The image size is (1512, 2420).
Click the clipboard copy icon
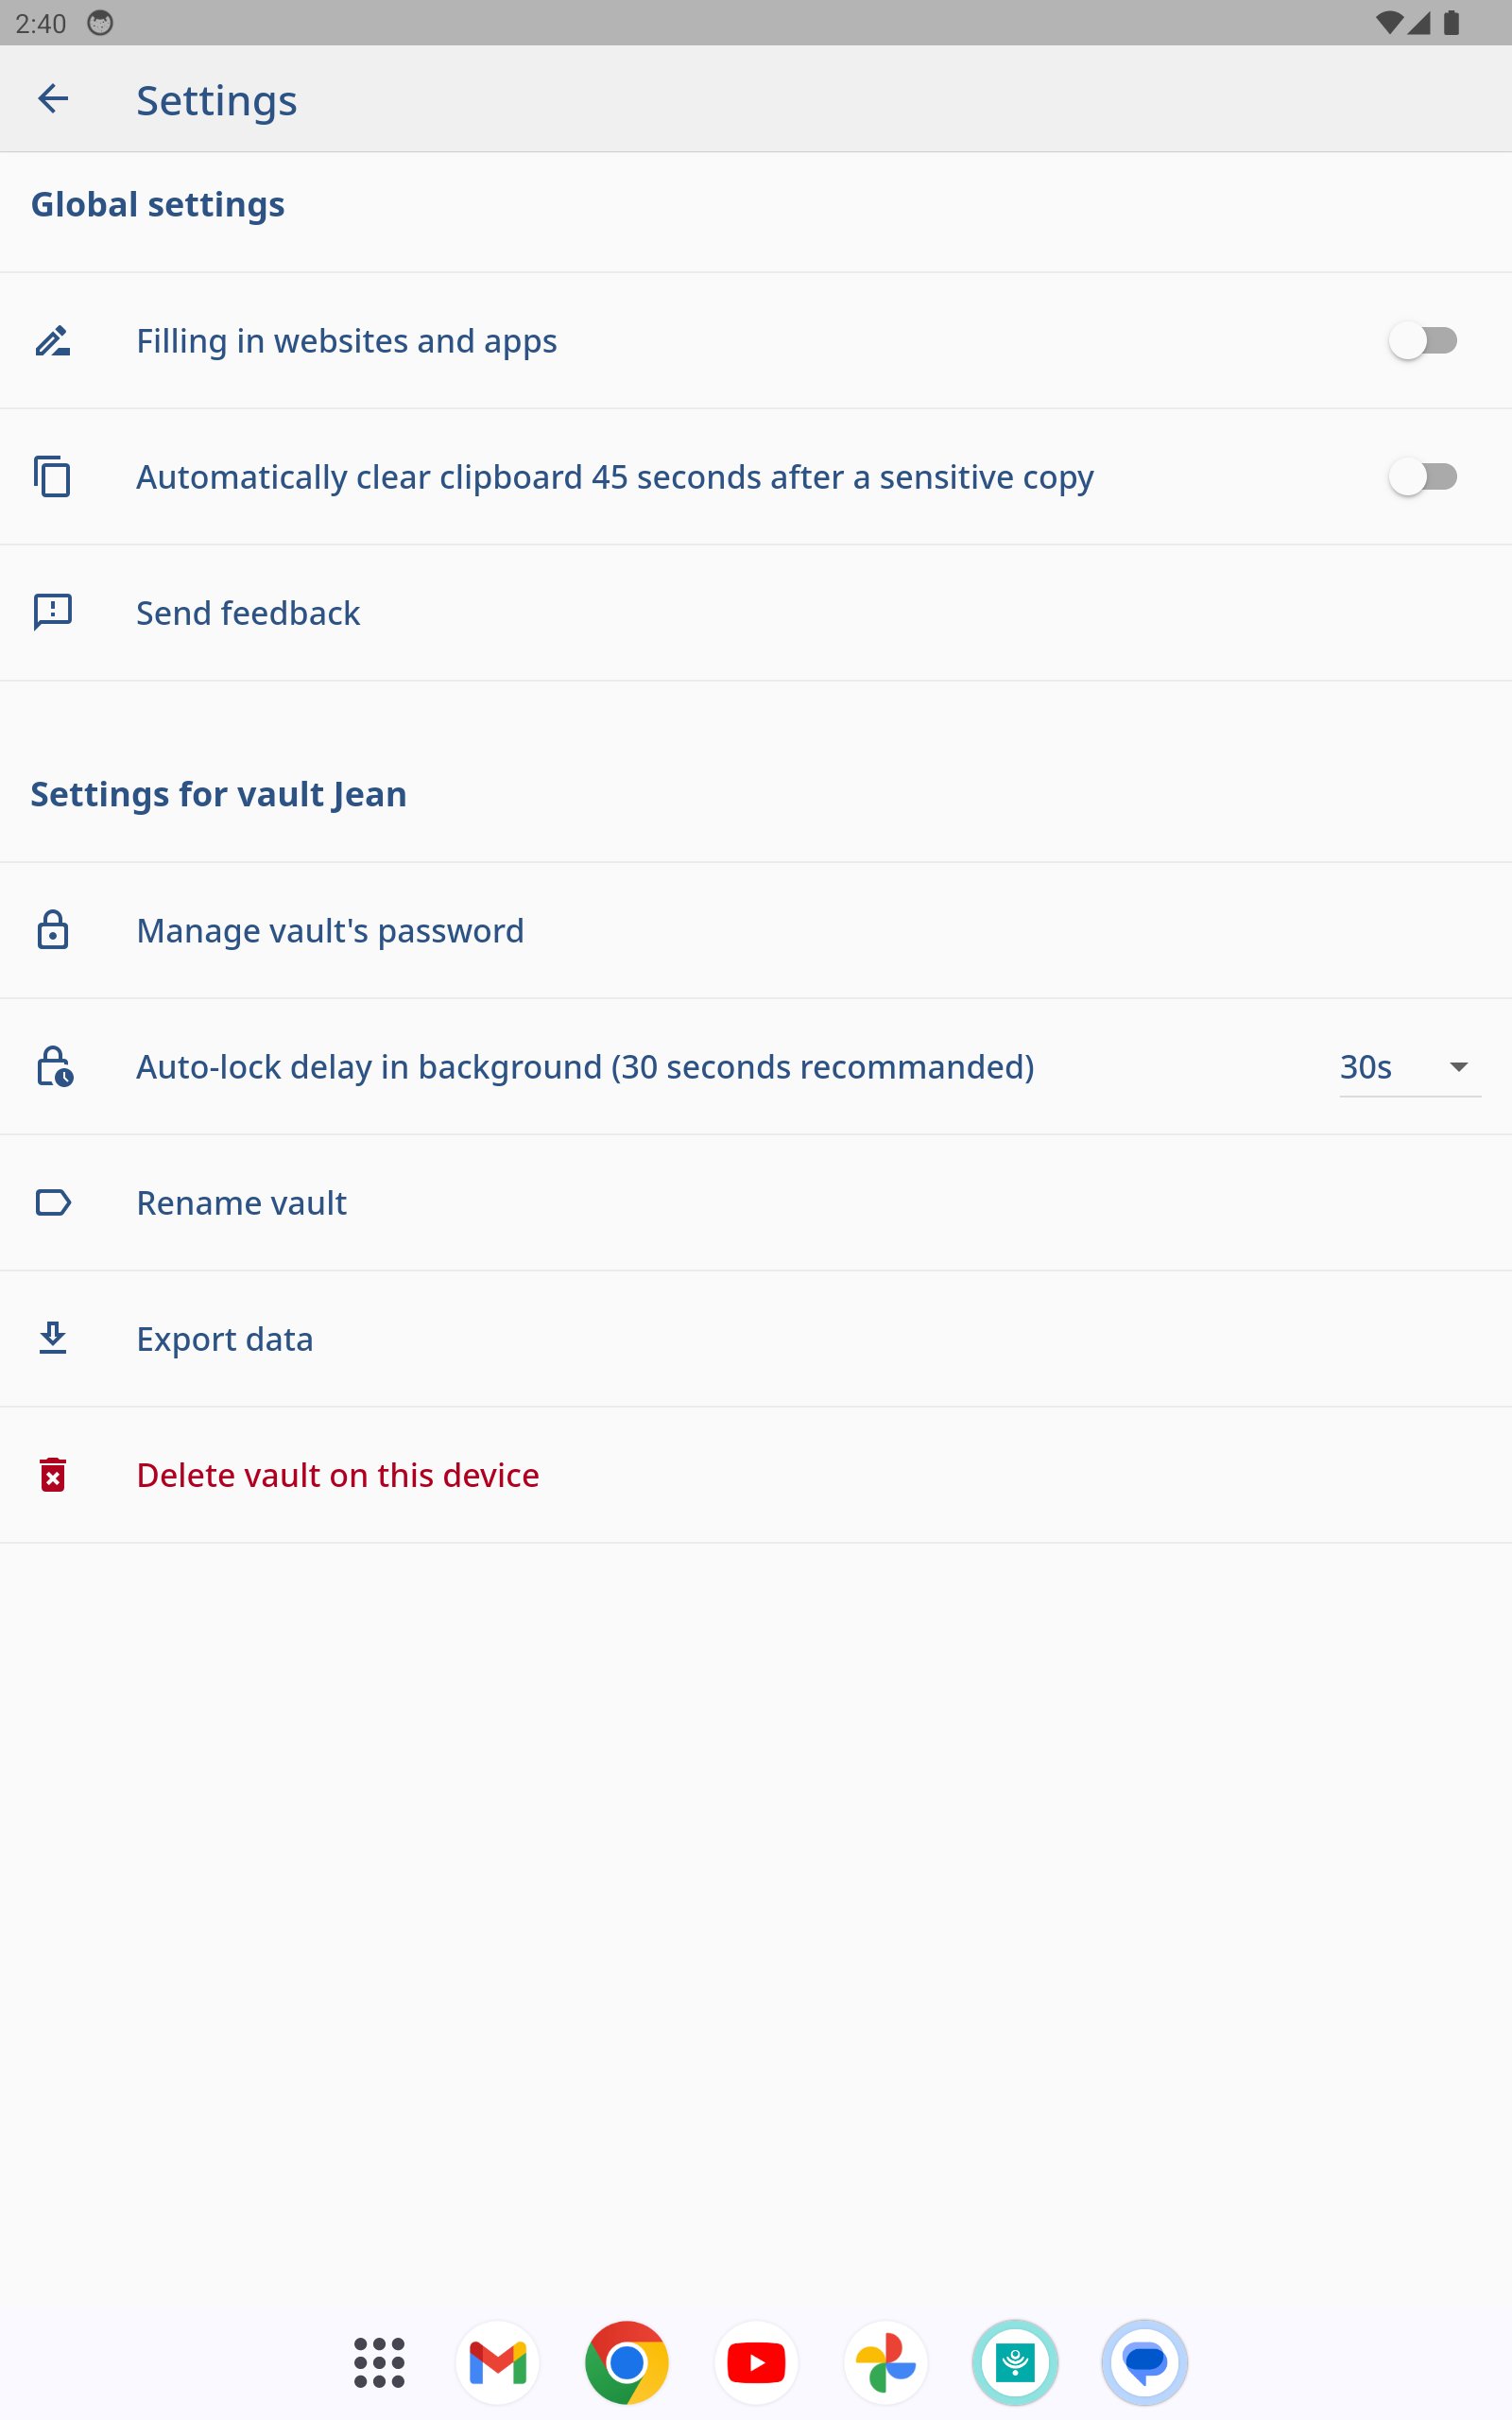coord(53,477)
